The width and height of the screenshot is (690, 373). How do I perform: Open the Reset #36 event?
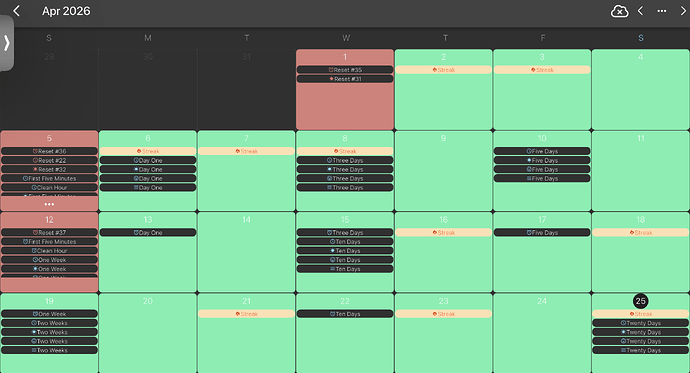[x=49, y=151]
